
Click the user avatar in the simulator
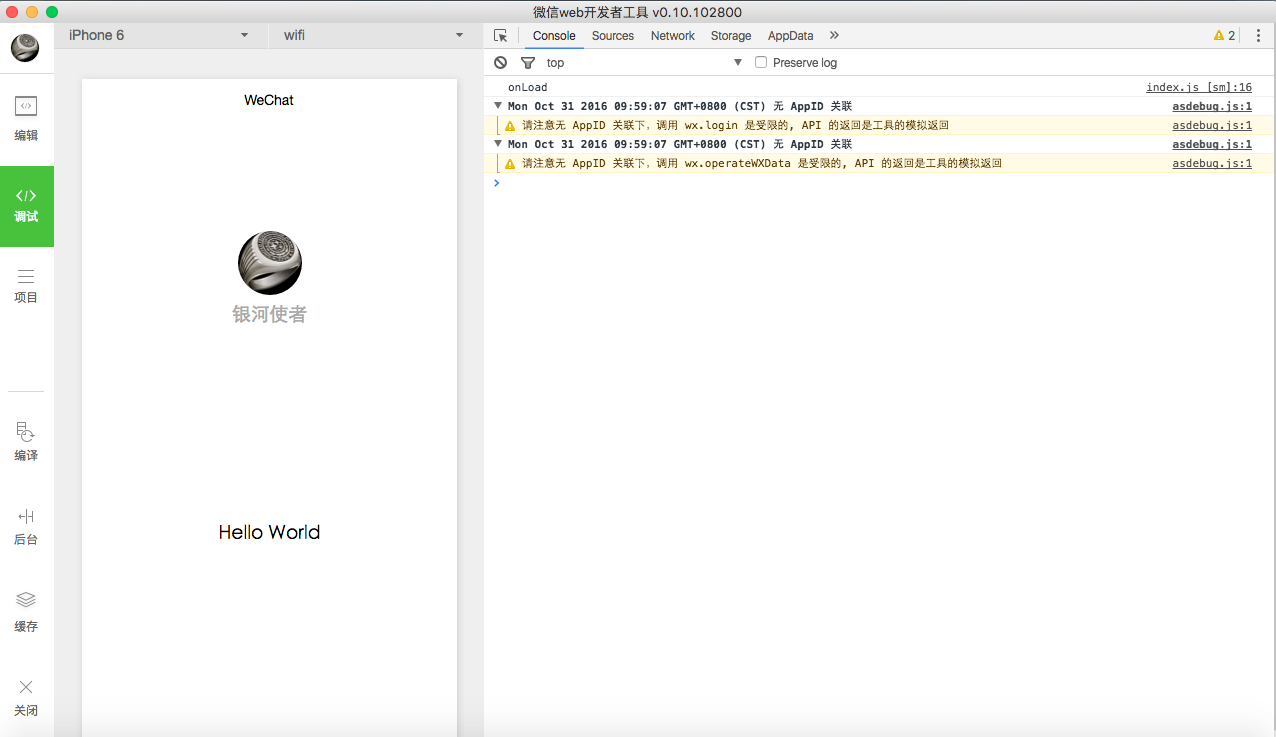tap(270, 263)
